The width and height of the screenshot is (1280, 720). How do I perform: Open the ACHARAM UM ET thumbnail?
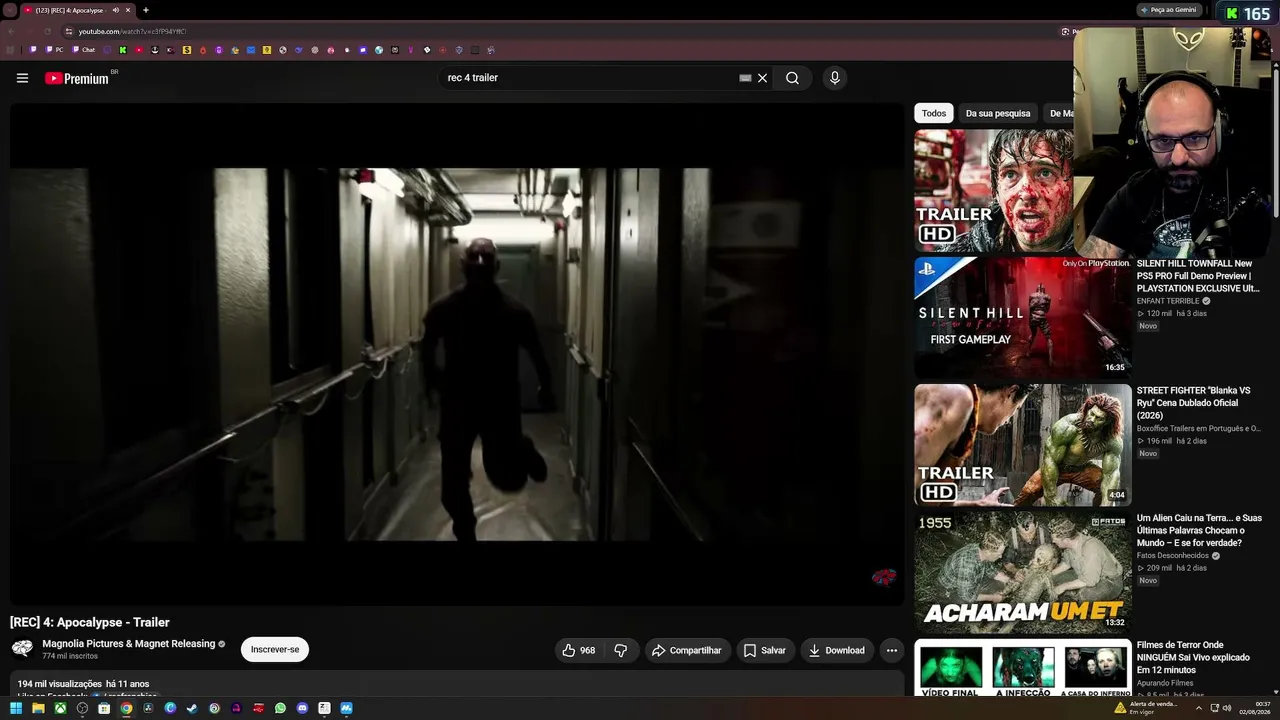point(1022,572)
